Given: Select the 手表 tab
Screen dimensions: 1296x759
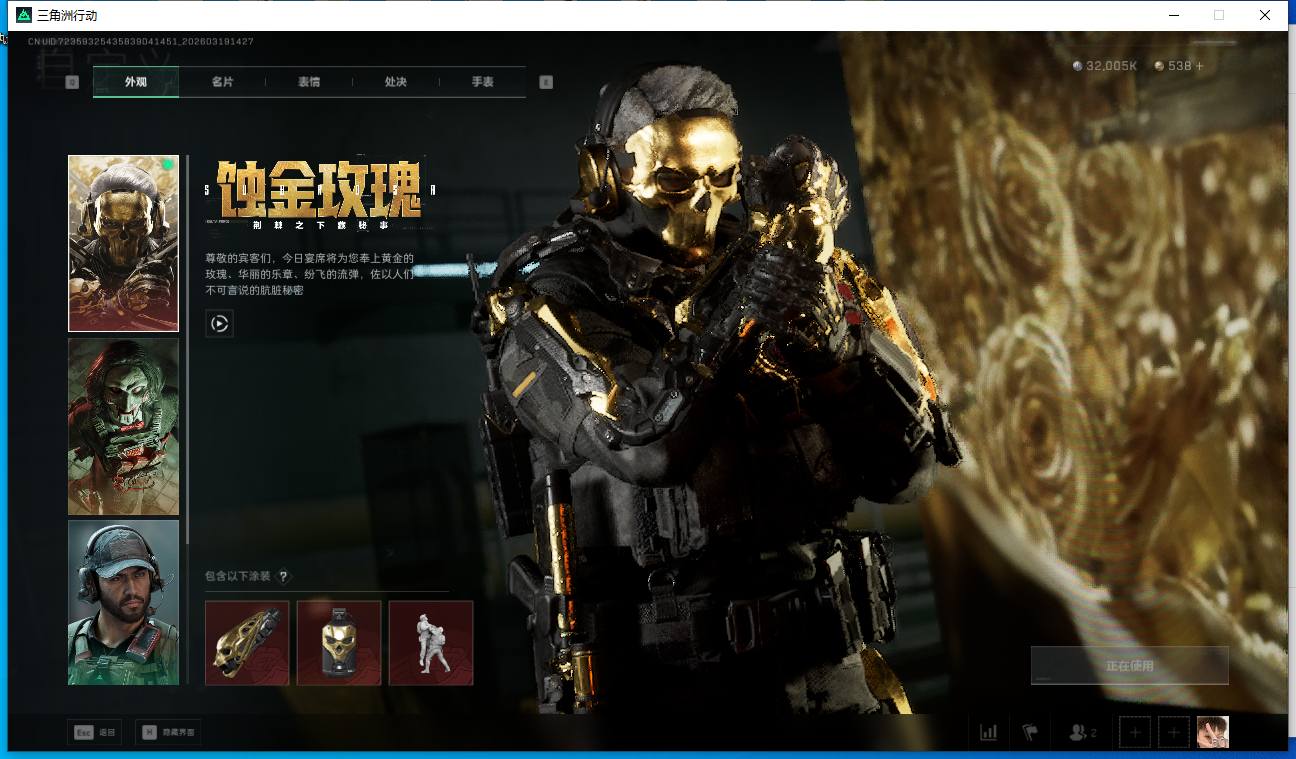Looking at the screenshot, I should point(483,82).
